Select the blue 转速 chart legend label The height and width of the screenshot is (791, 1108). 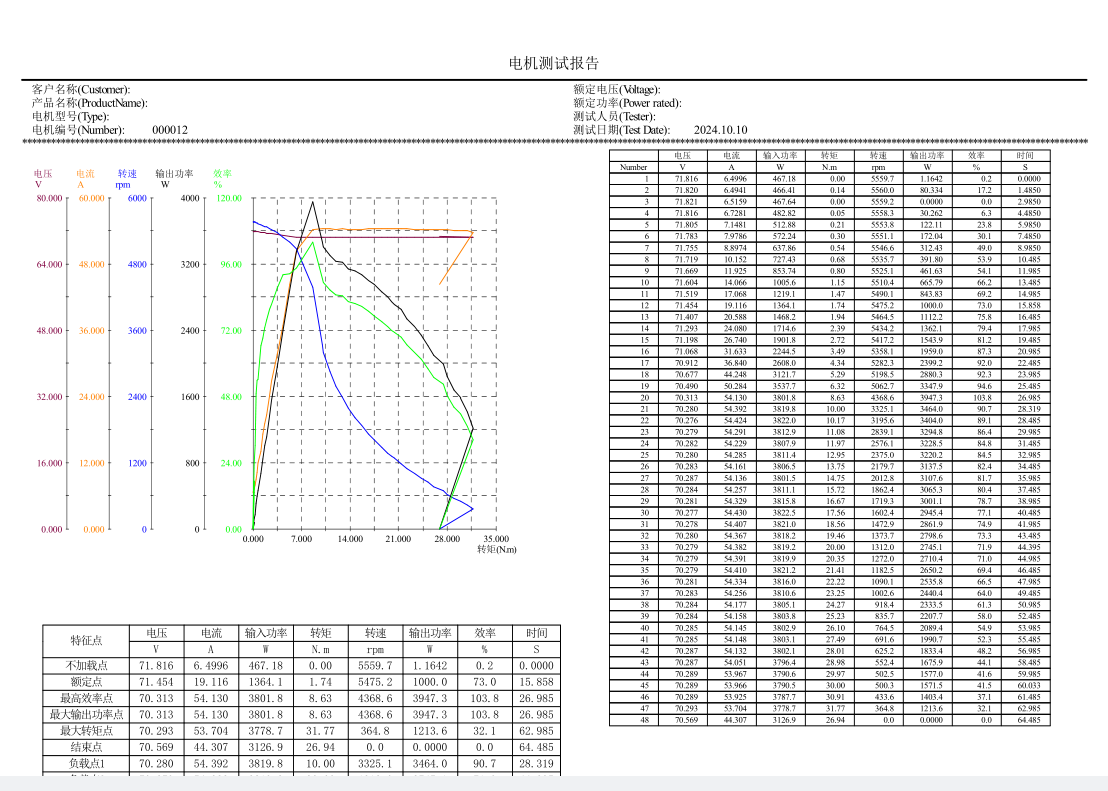point(127,174)
